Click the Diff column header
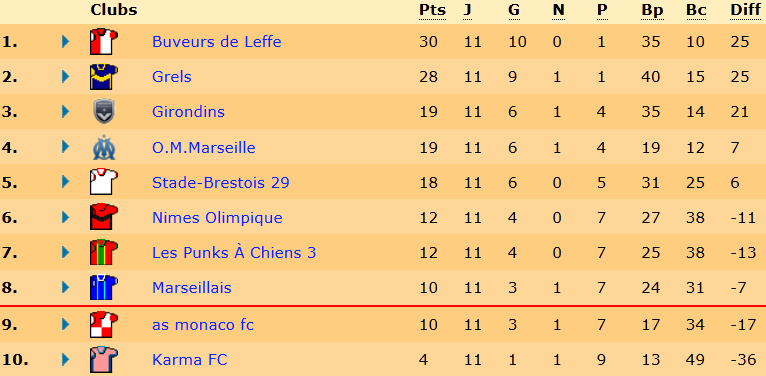 (x=744, y=10)
